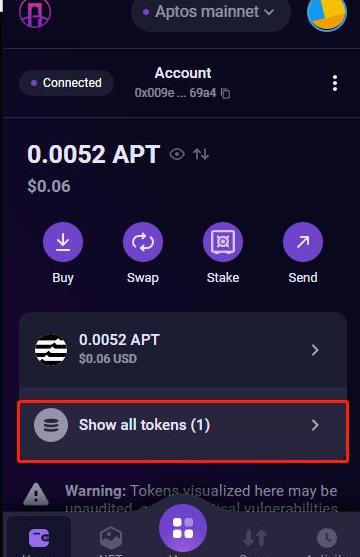This screenshot has width=360, height=557.
Task: Click the APT token logo thumbnail
Action: click(51, 350)
